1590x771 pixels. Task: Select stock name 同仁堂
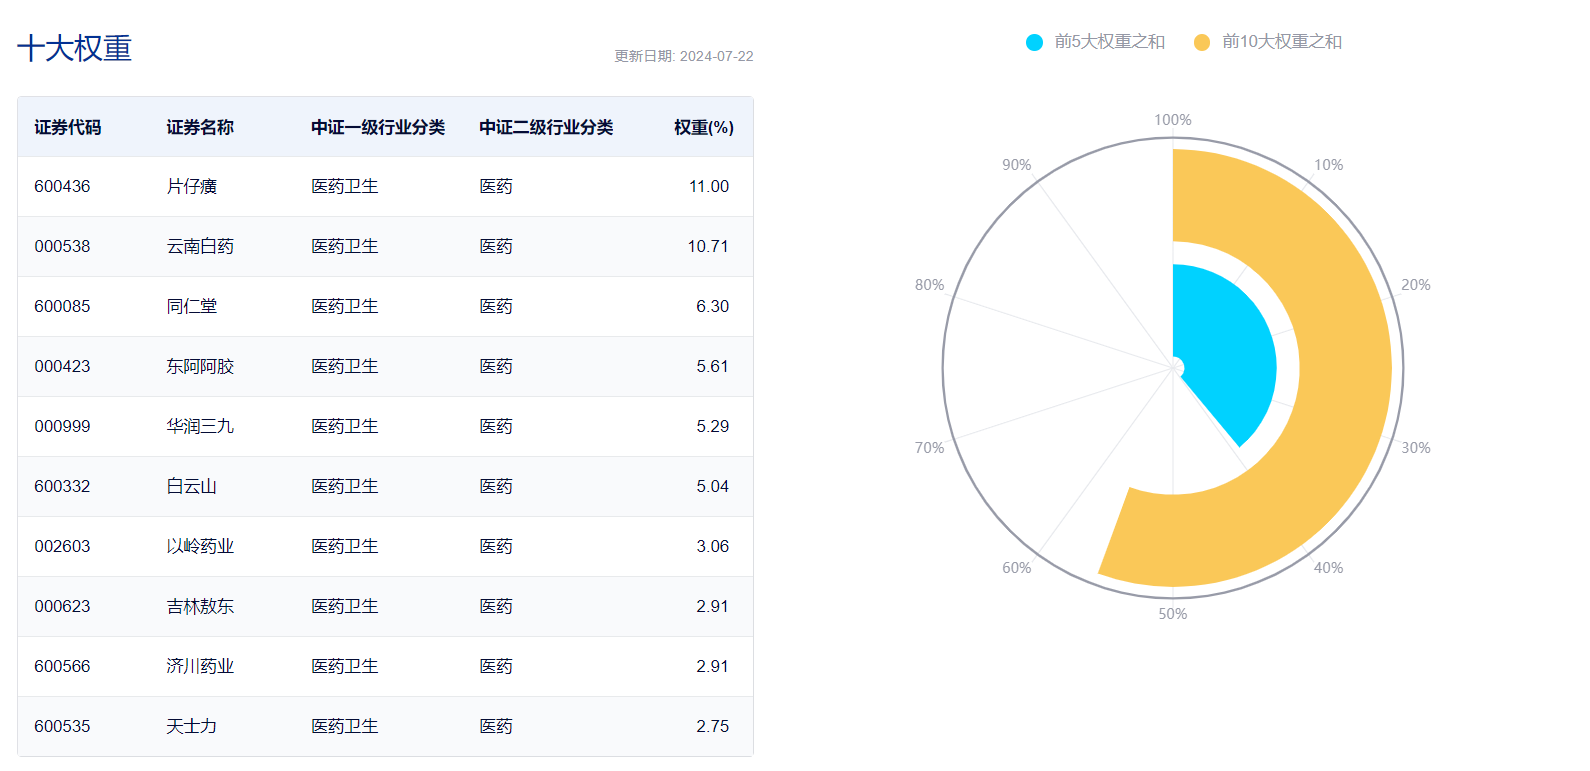pos(191,306)
